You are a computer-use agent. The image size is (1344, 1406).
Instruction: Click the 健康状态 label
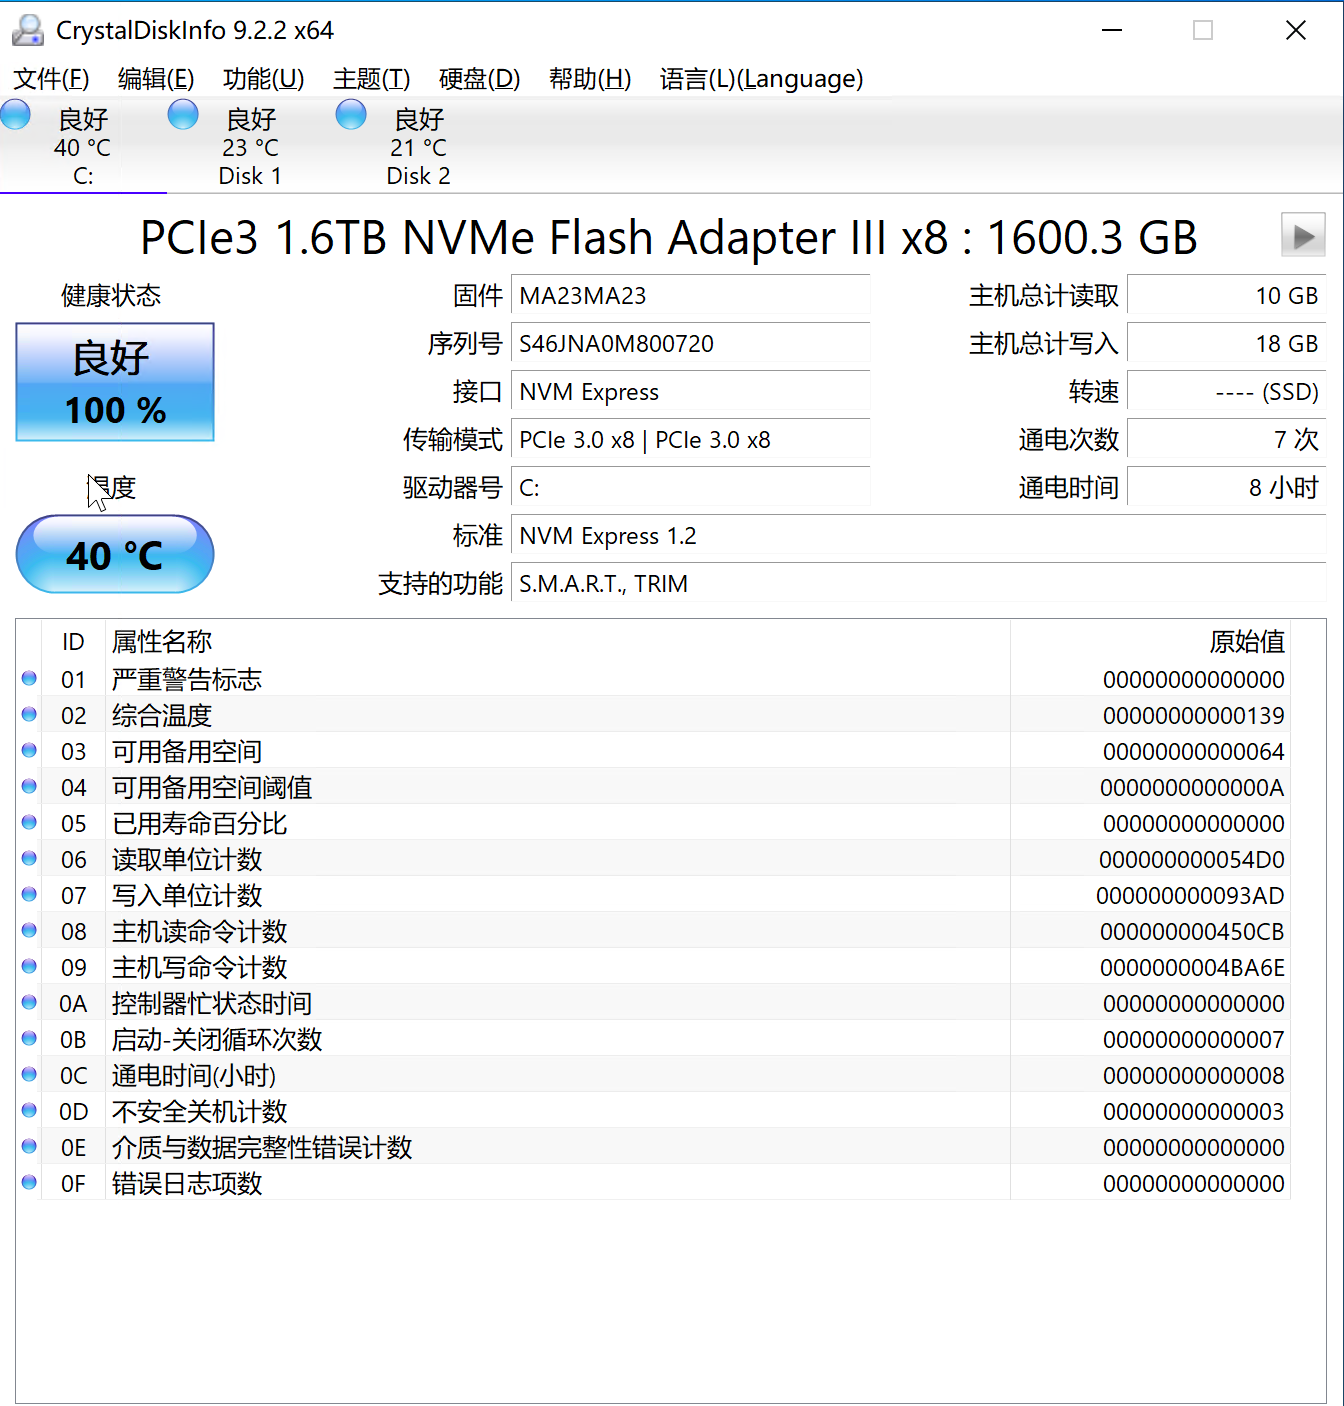(111, 295)
